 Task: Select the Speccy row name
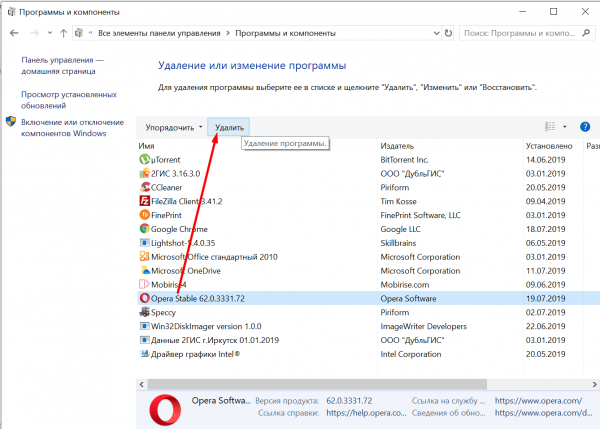163,312
